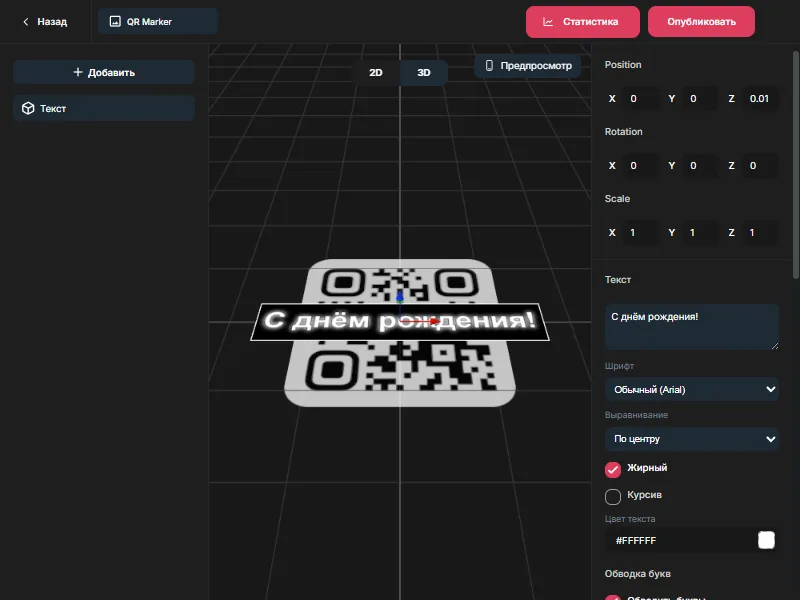Click the red X-axis gizmo arrow
Viewport: 800px width, 600px height.
(434, 321)
